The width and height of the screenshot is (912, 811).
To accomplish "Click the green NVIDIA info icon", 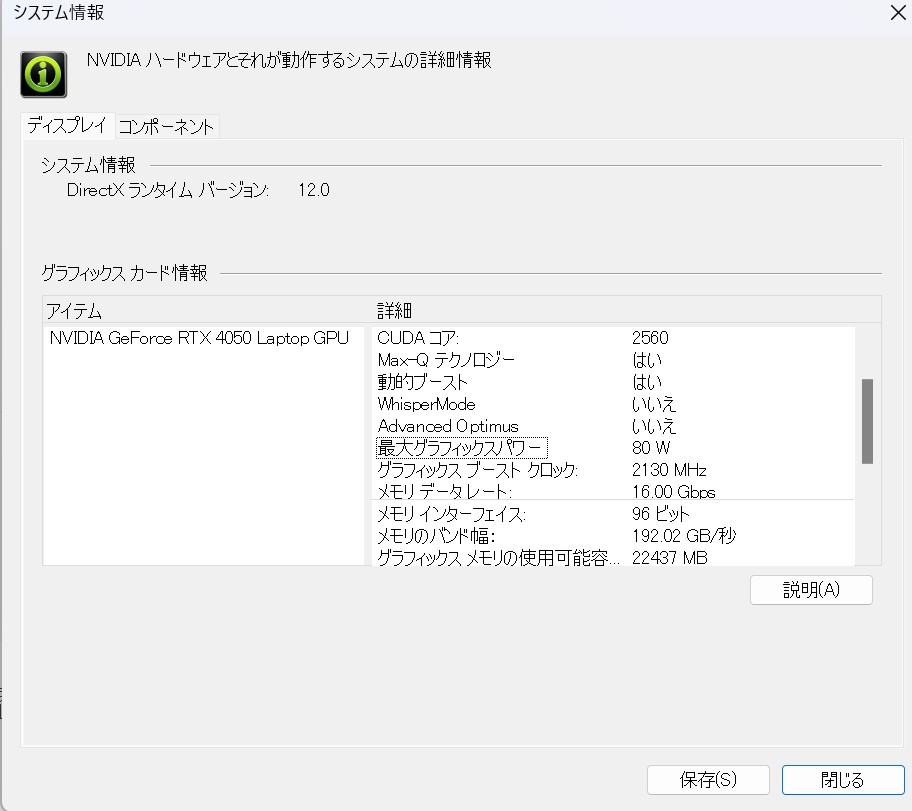I will point(44,74).
